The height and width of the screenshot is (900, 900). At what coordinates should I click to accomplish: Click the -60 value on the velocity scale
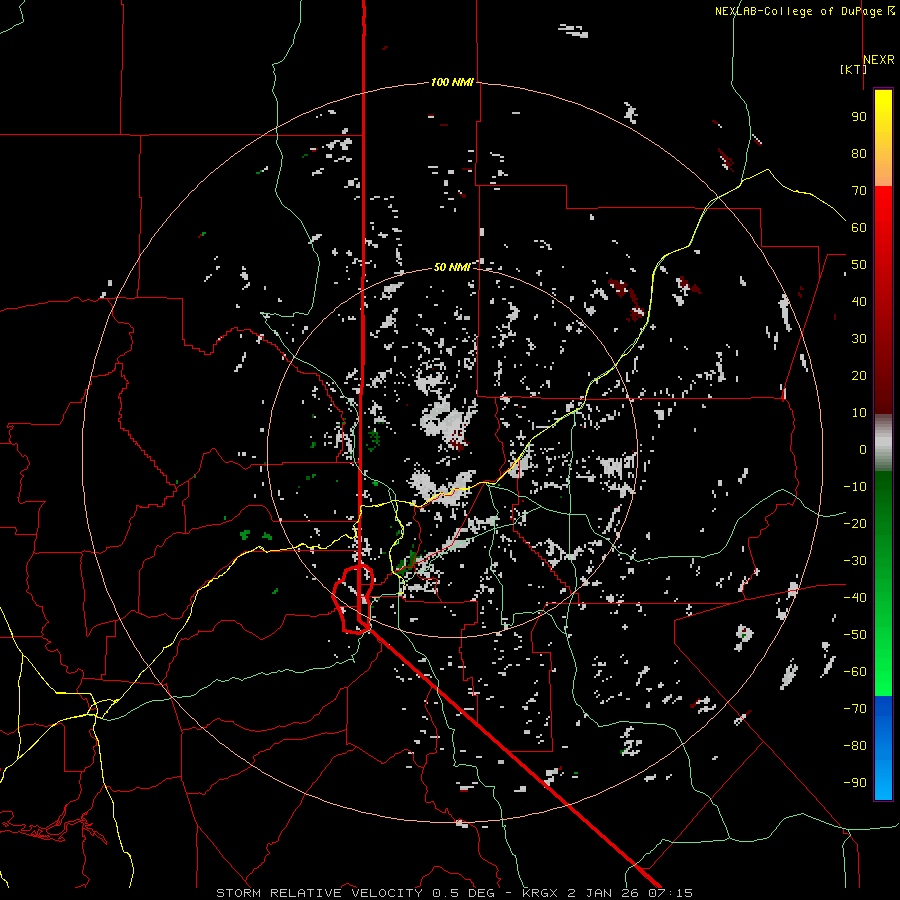855,672
